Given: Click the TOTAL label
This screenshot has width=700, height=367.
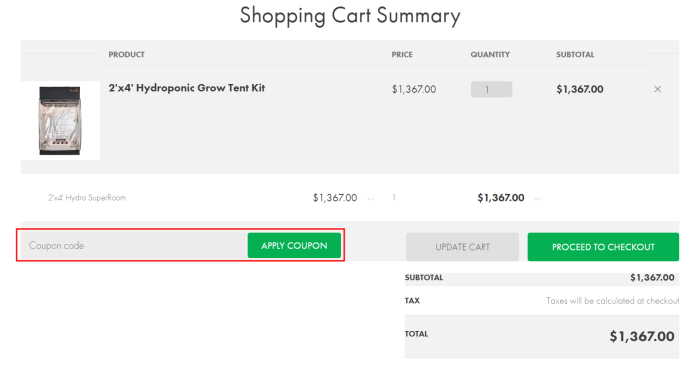Looking at the screenshot, I should [x=416, y=334].
